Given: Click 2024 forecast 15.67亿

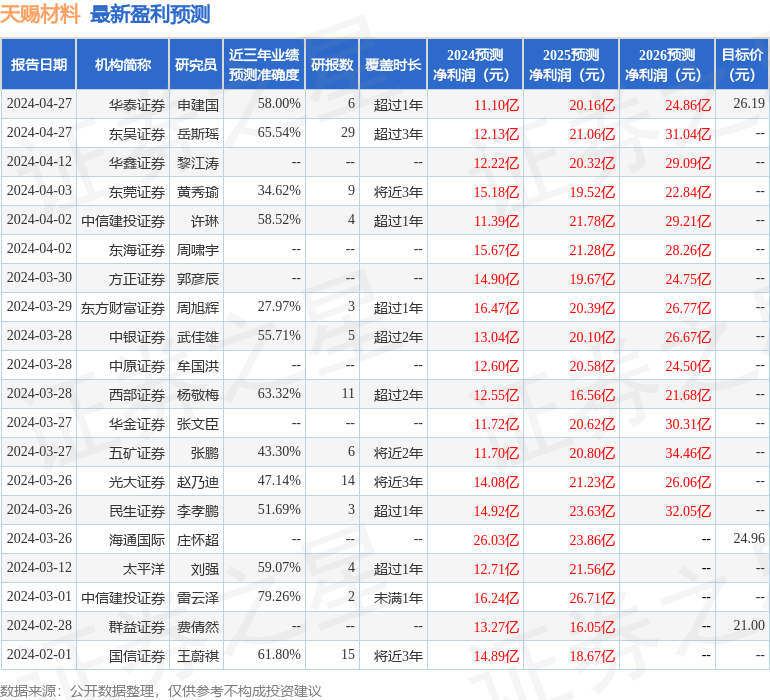Looking at the screenshot, I should pyautogui.click(x=496, y=250).
